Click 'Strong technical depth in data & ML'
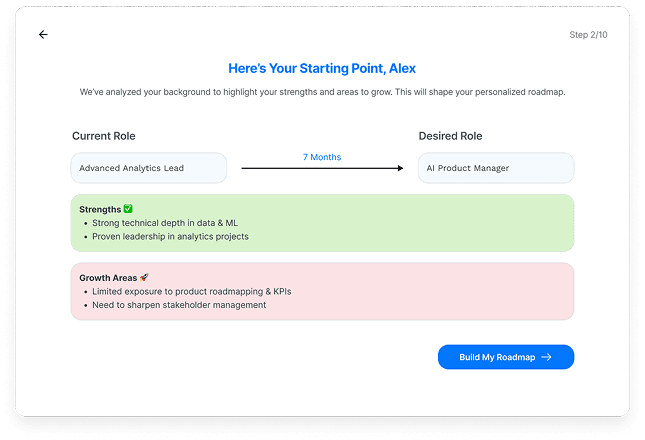Viewport: 645px width, 440px height. coord(165,222)
